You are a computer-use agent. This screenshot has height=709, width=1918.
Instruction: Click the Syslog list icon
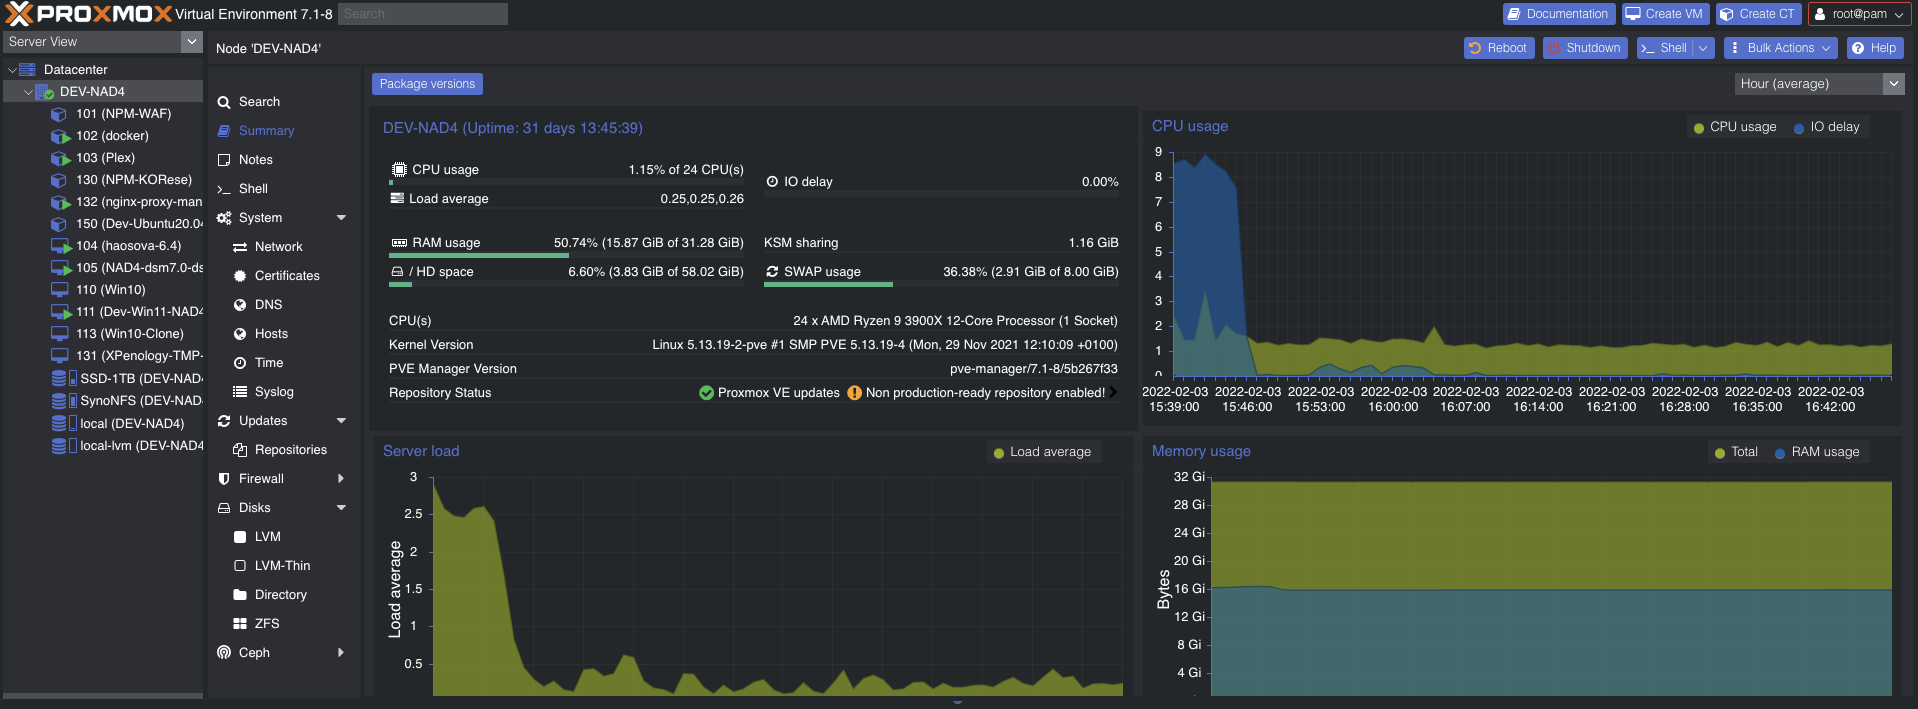240,392
